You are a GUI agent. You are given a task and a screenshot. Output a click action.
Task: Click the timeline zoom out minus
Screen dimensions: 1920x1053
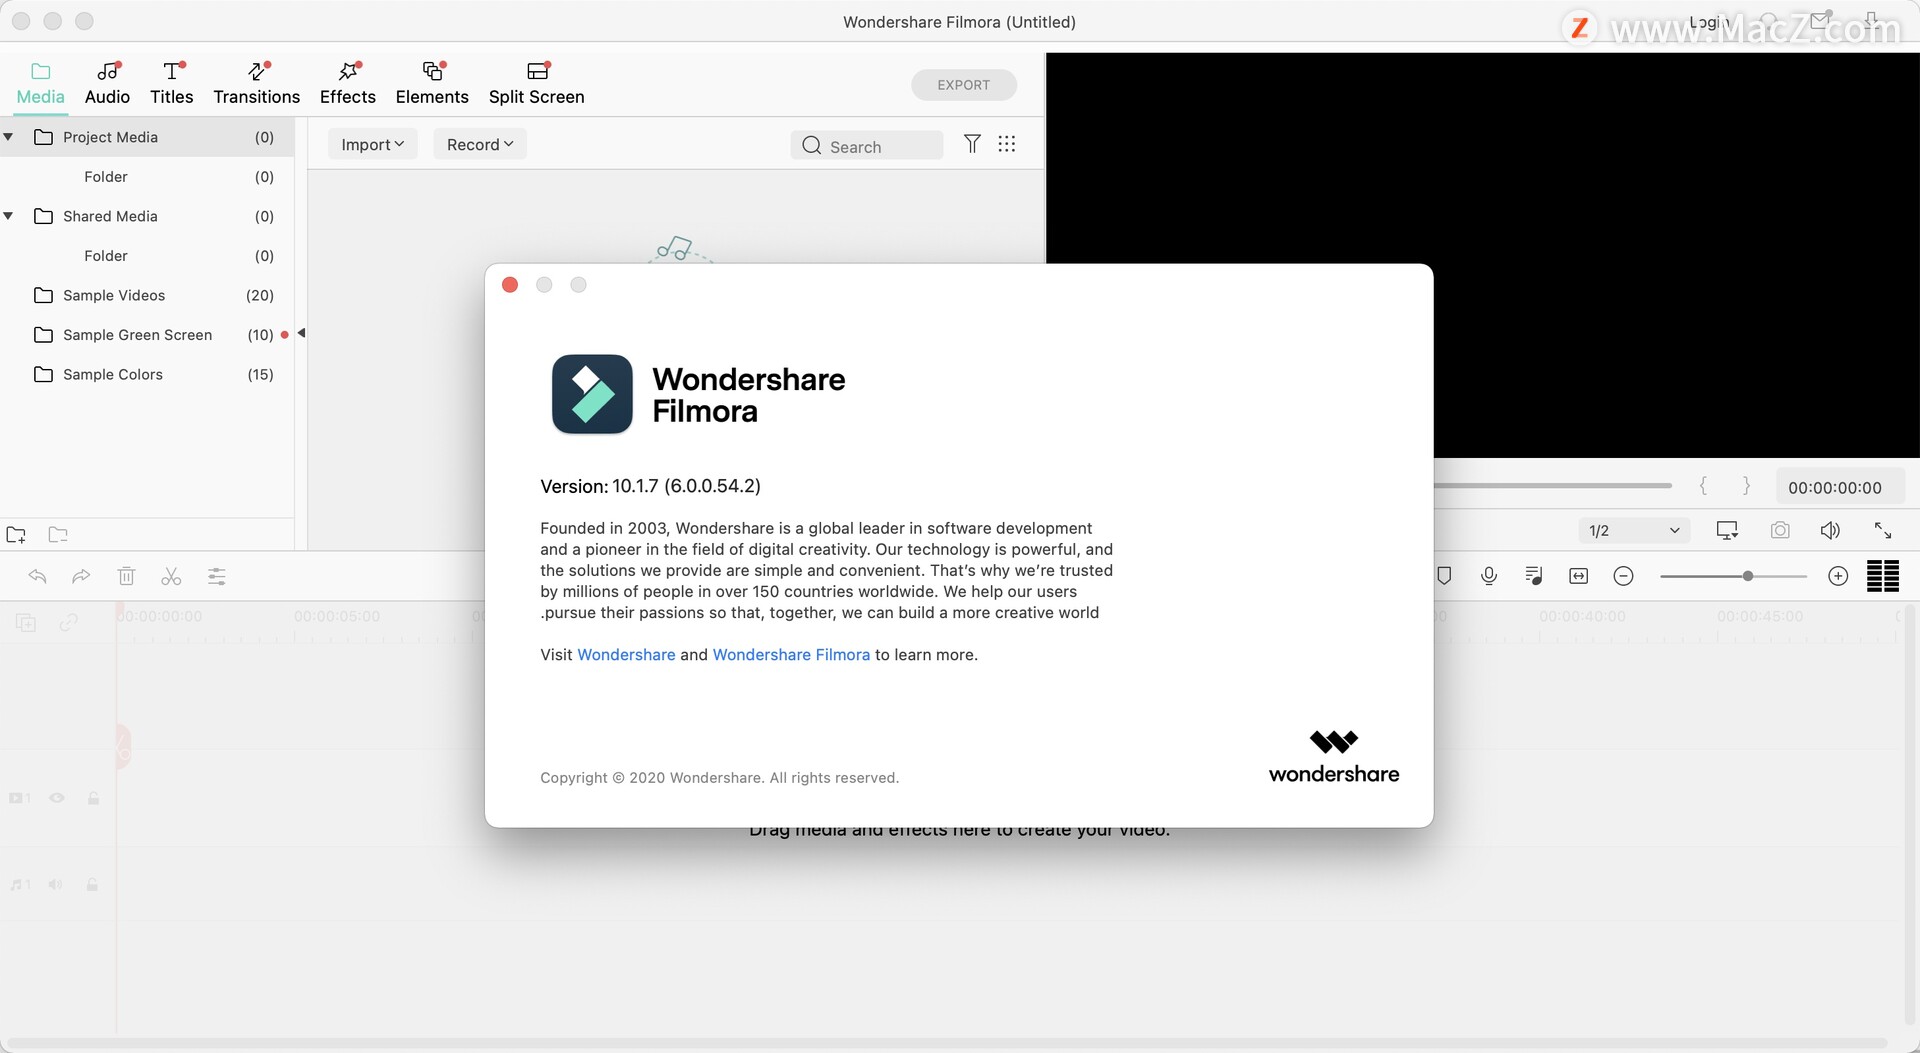(1623, 576)
